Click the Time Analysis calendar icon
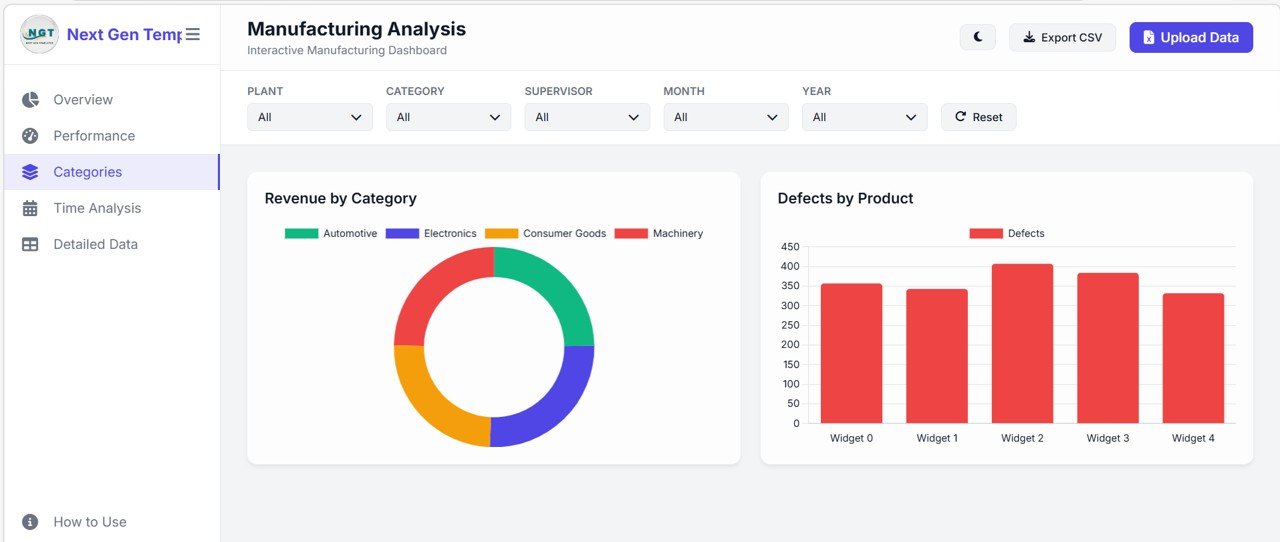The height and width of the screenshot is (542, 1280). coord(30,208)
